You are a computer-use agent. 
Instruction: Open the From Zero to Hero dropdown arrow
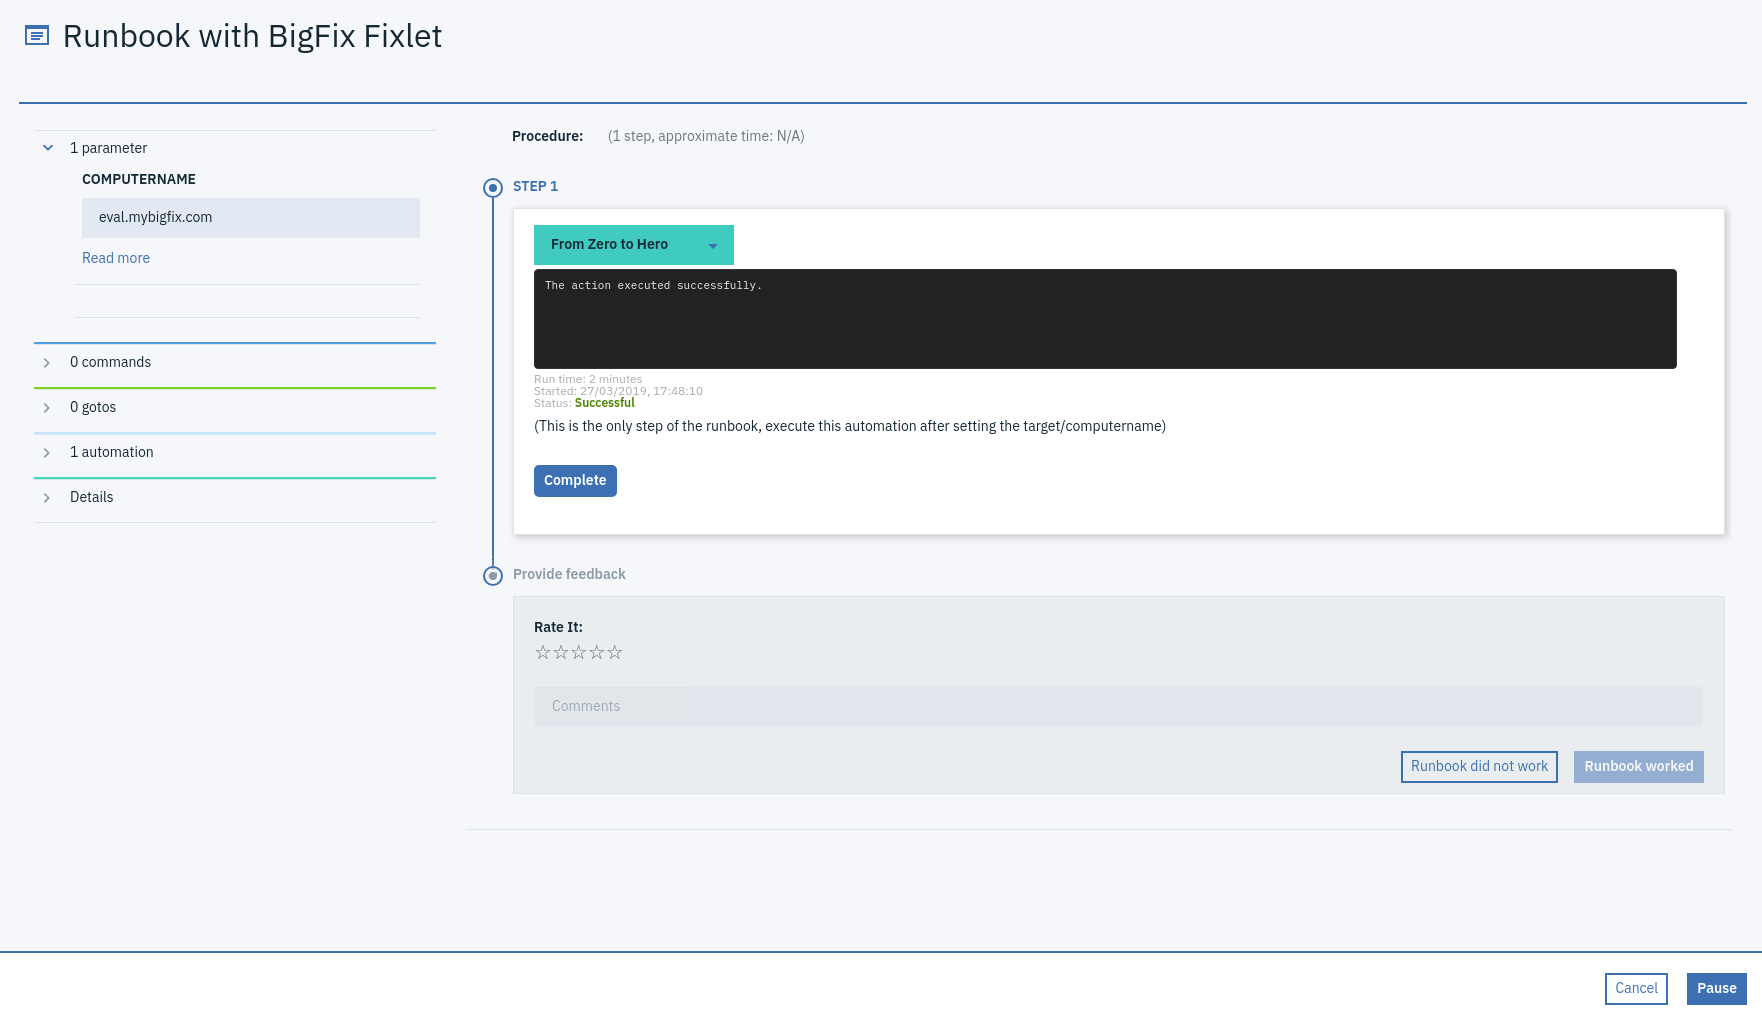(713, 245)
